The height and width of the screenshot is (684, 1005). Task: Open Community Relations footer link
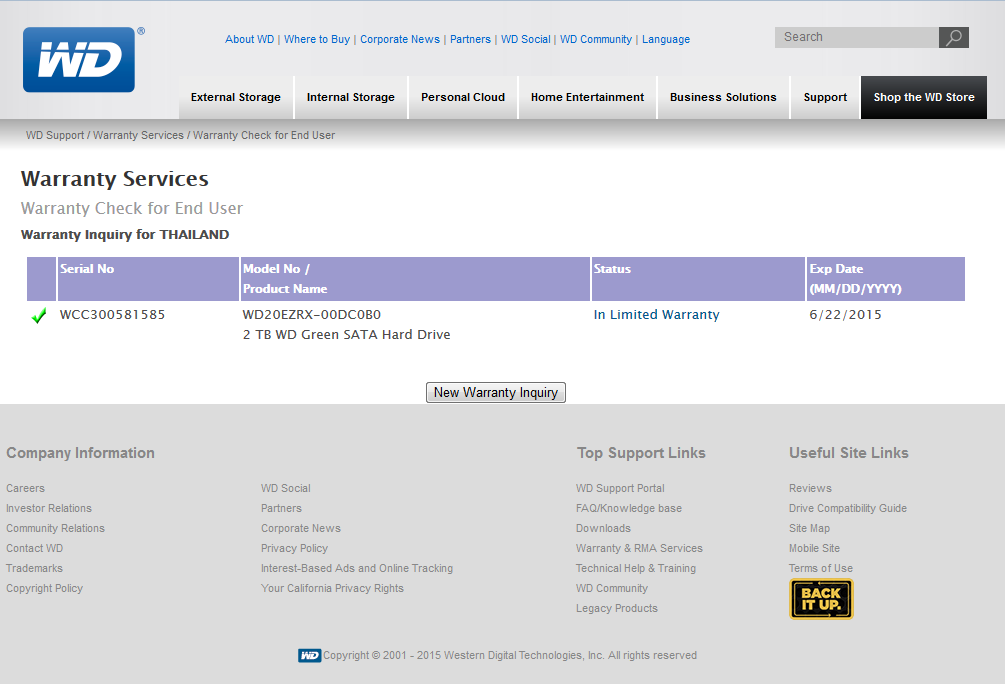pyautogui.click(x=55, y=528)
